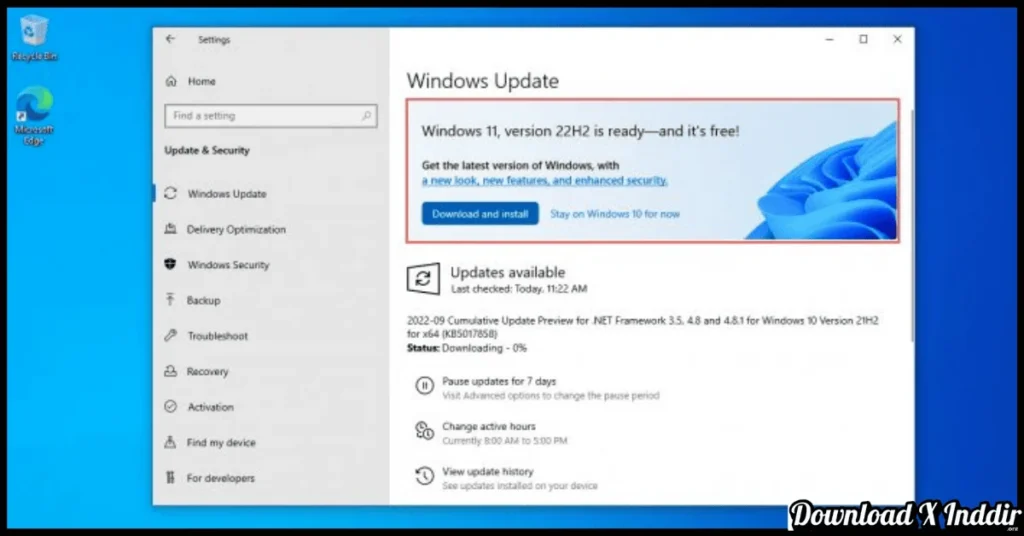Open Recycle Bin desktop icon
Image resolution: width=1024 pixels, height=536 pixels.
pyautogui.click(x=34, y=38)
